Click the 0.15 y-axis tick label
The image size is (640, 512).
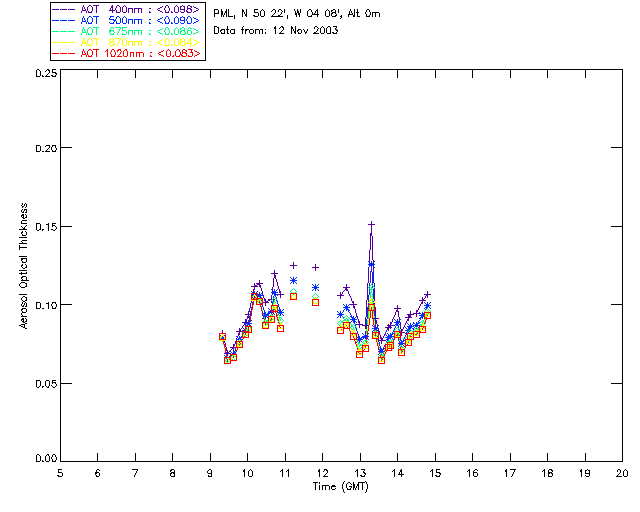coord(46,227)
